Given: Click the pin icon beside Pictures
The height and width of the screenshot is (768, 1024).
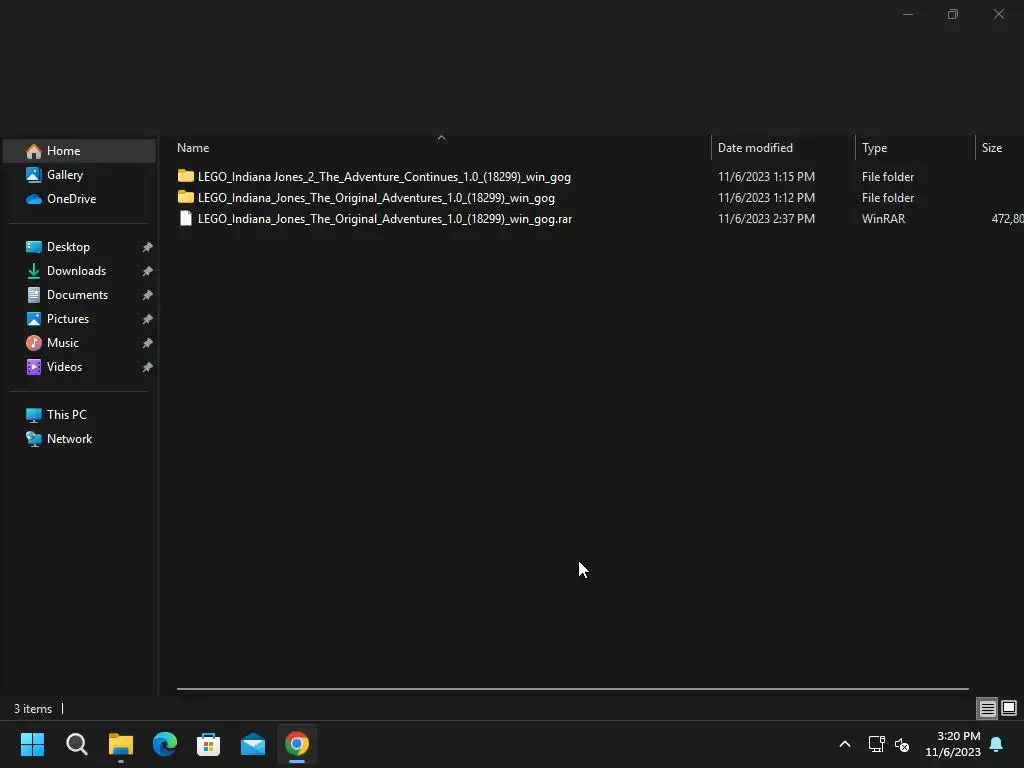Looking at the screenshot, I should pyautogui.click(x=148, y=319).
